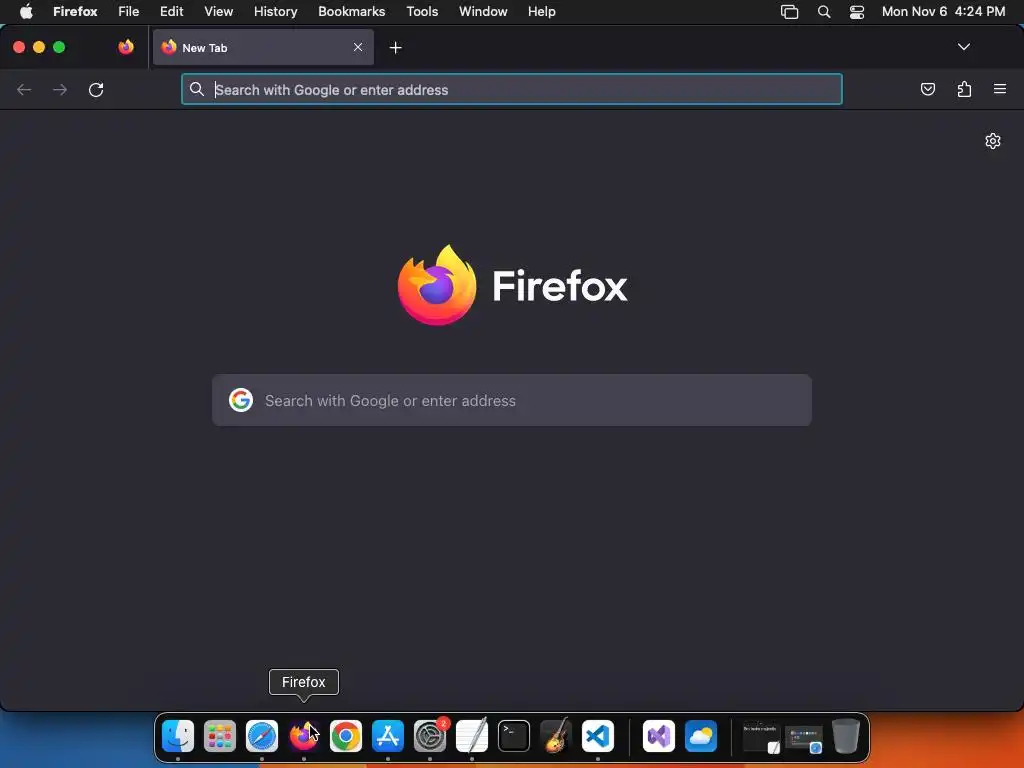This screenshot has height=768, width=1024.
Task: Focus the center Google search box
Action: click(511, 400)
